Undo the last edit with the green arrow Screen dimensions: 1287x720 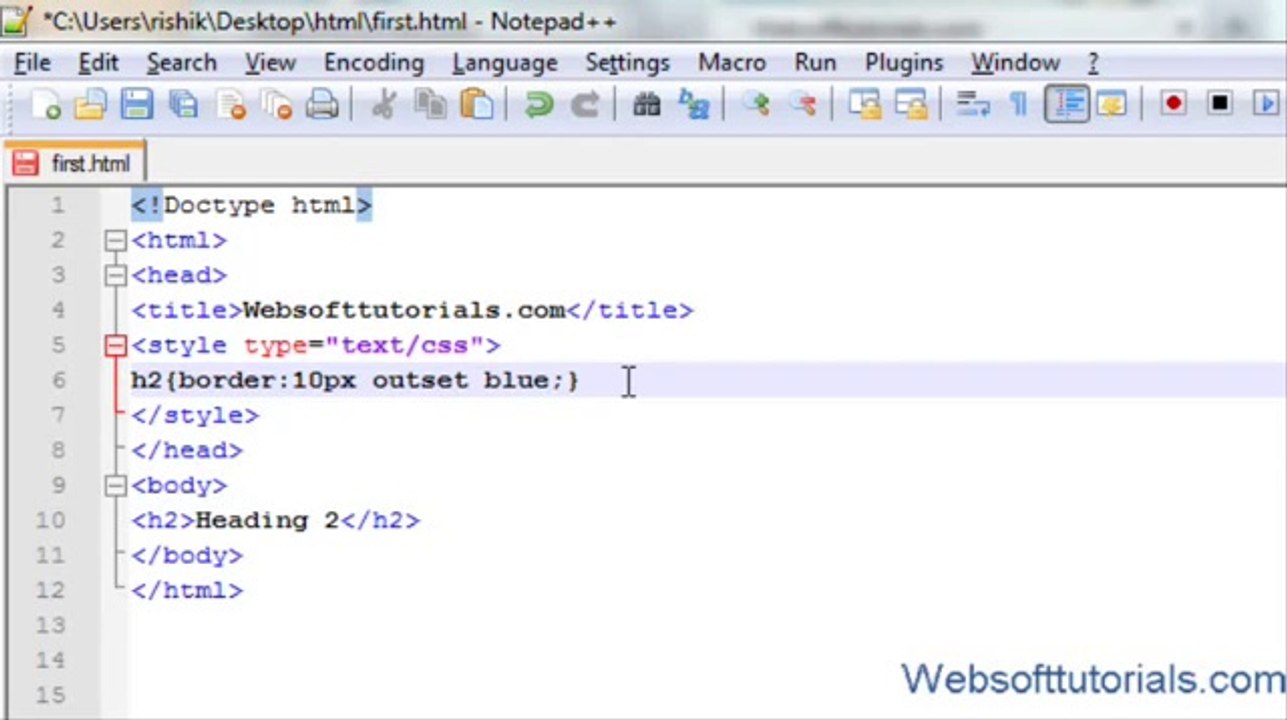coord(539,104)
